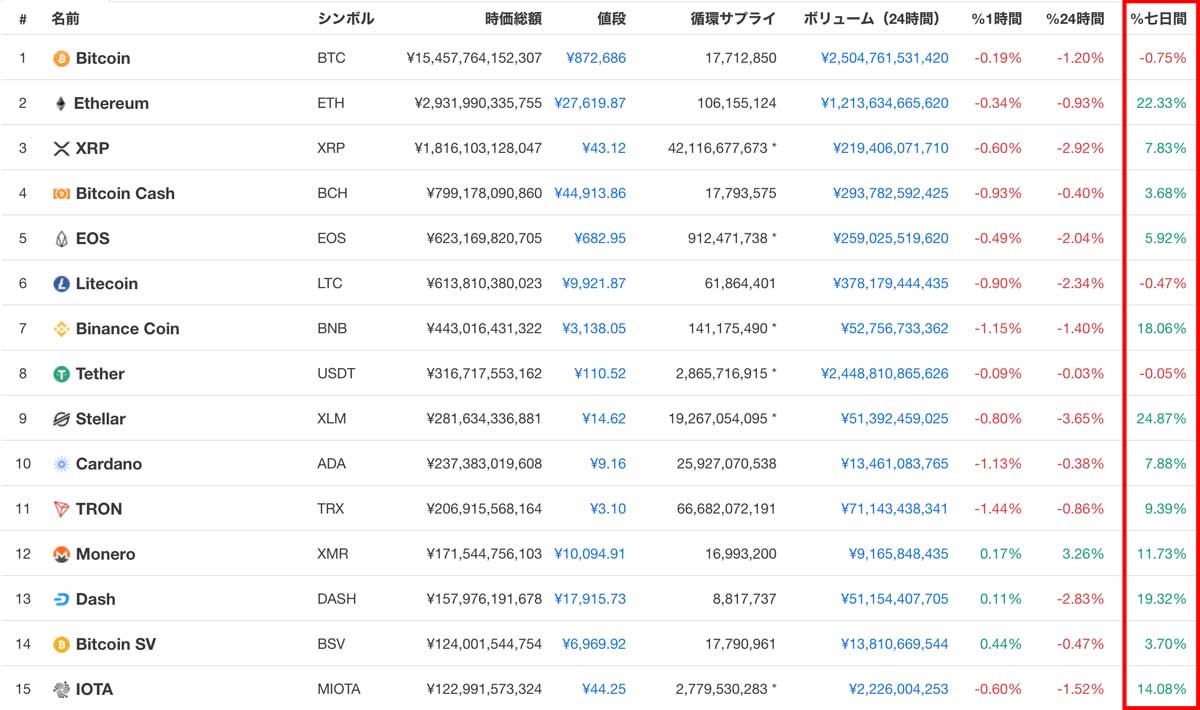Click the Litecoin logo icon
The height and width of the screenshot is (710, 1200).
pos(61,283)
